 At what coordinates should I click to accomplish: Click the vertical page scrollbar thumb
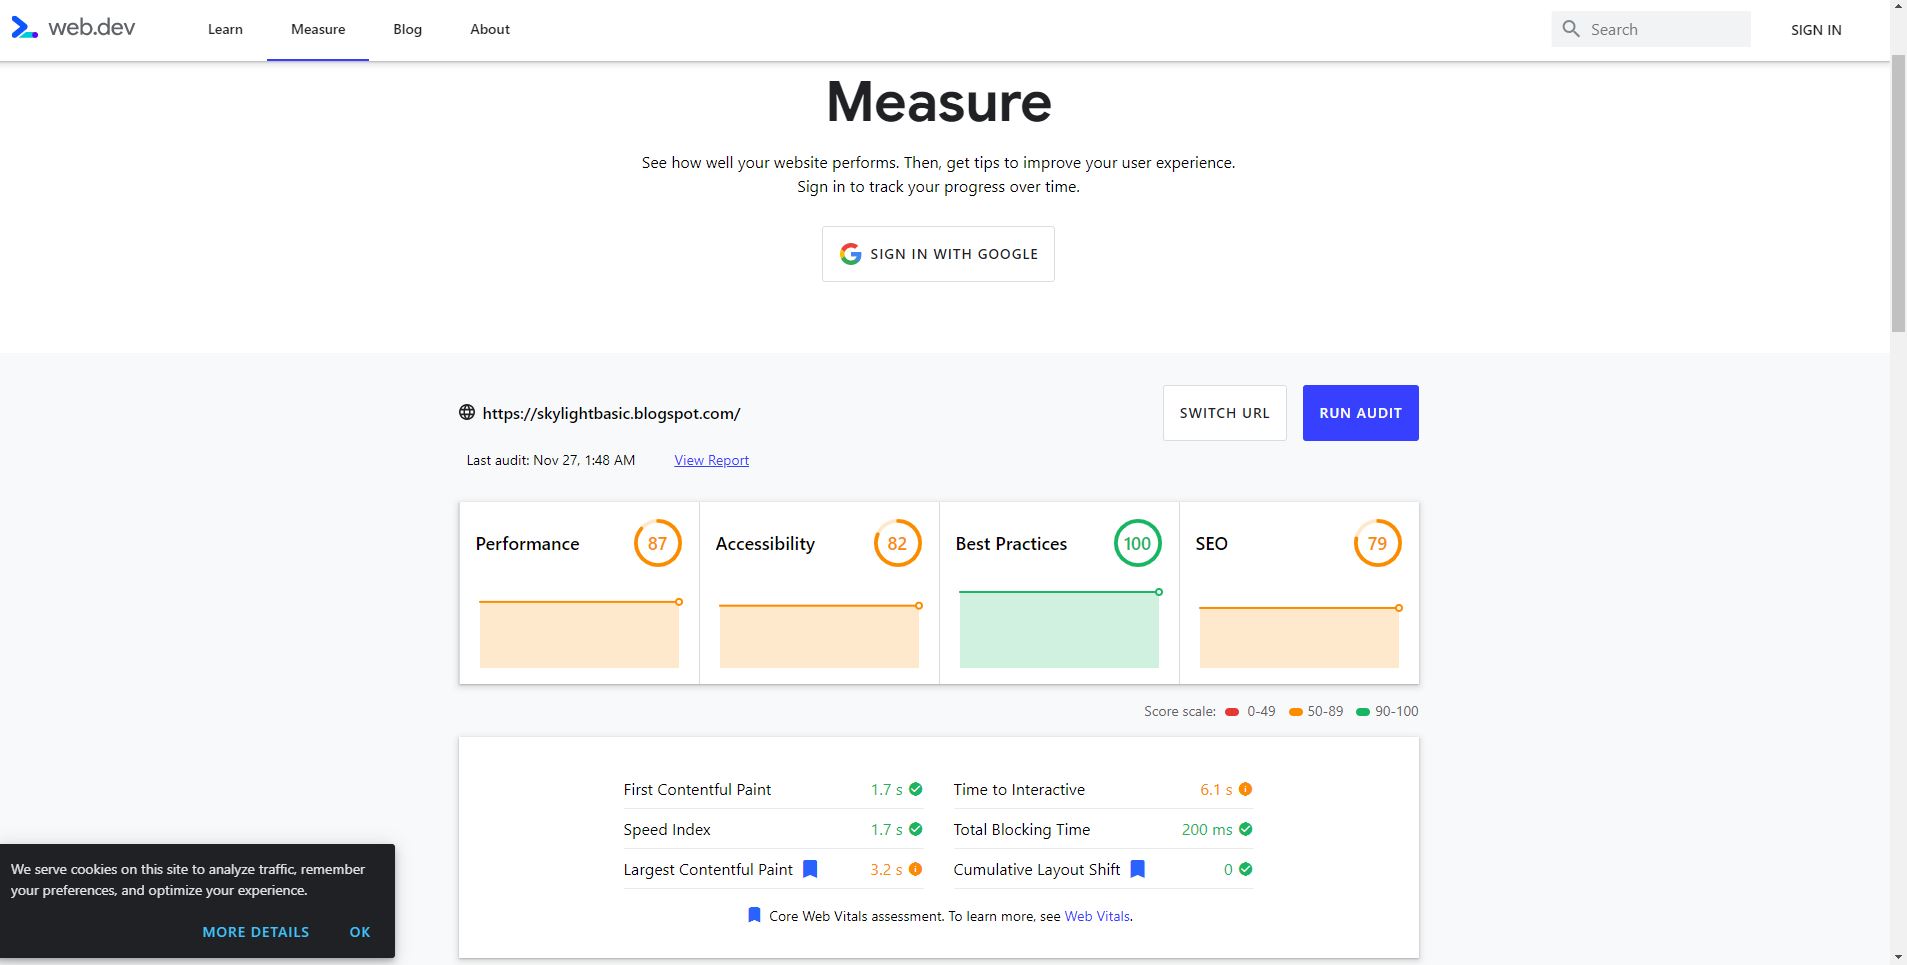(x=1898, y=192)
